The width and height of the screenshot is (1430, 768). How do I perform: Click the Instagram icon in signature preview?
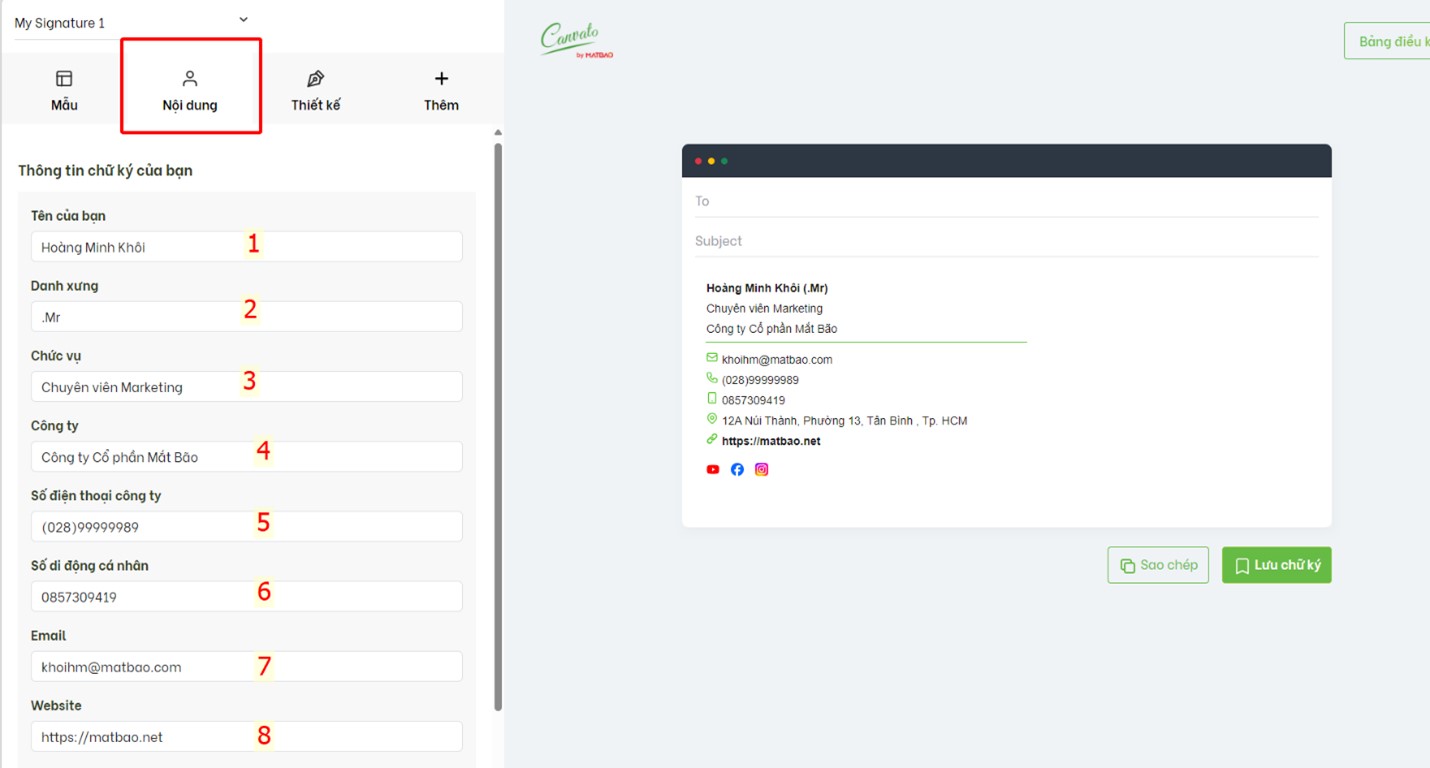tap(761, 469)
